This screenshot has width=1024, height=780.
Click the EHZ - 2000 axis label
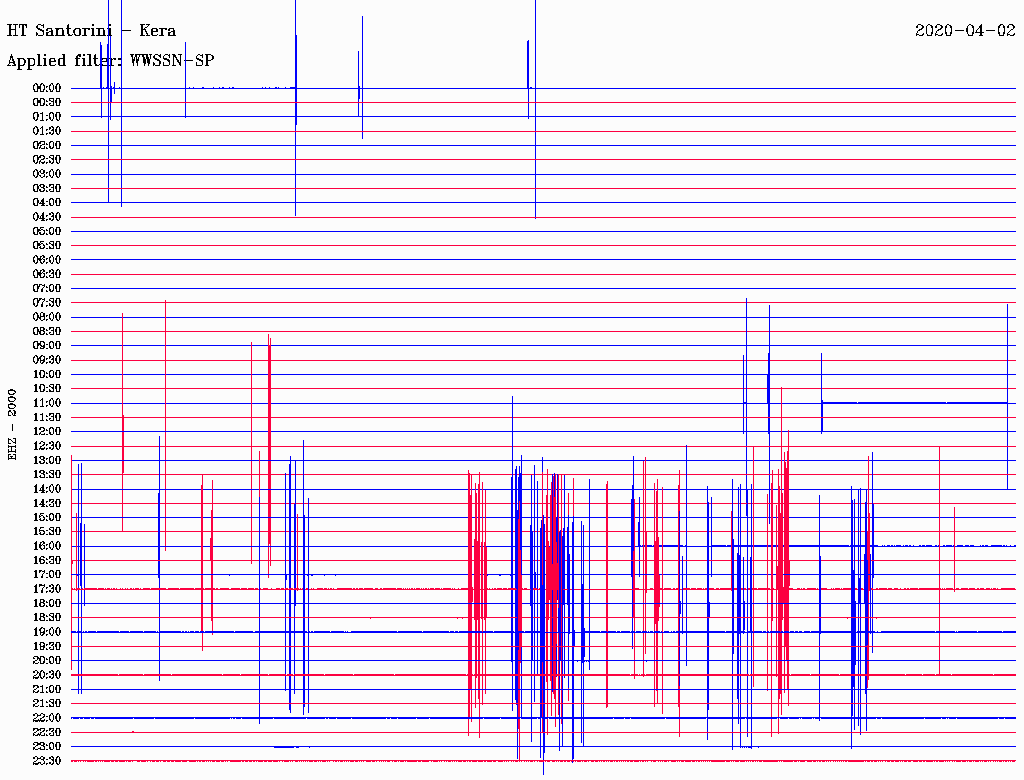coord(12,425)
